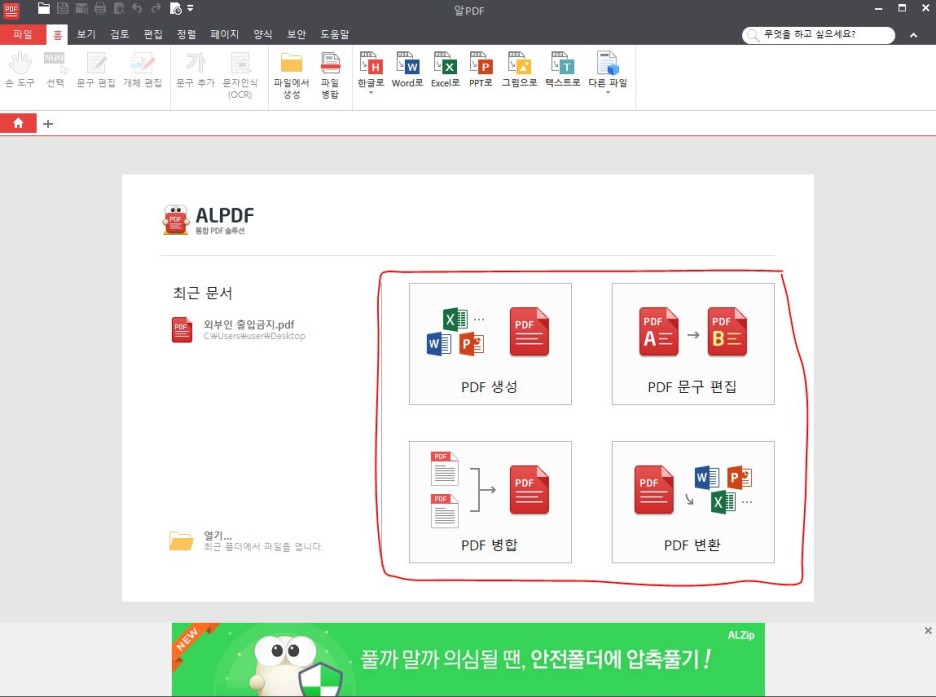Switch to the 보기 tab

(x=86, y=35)
